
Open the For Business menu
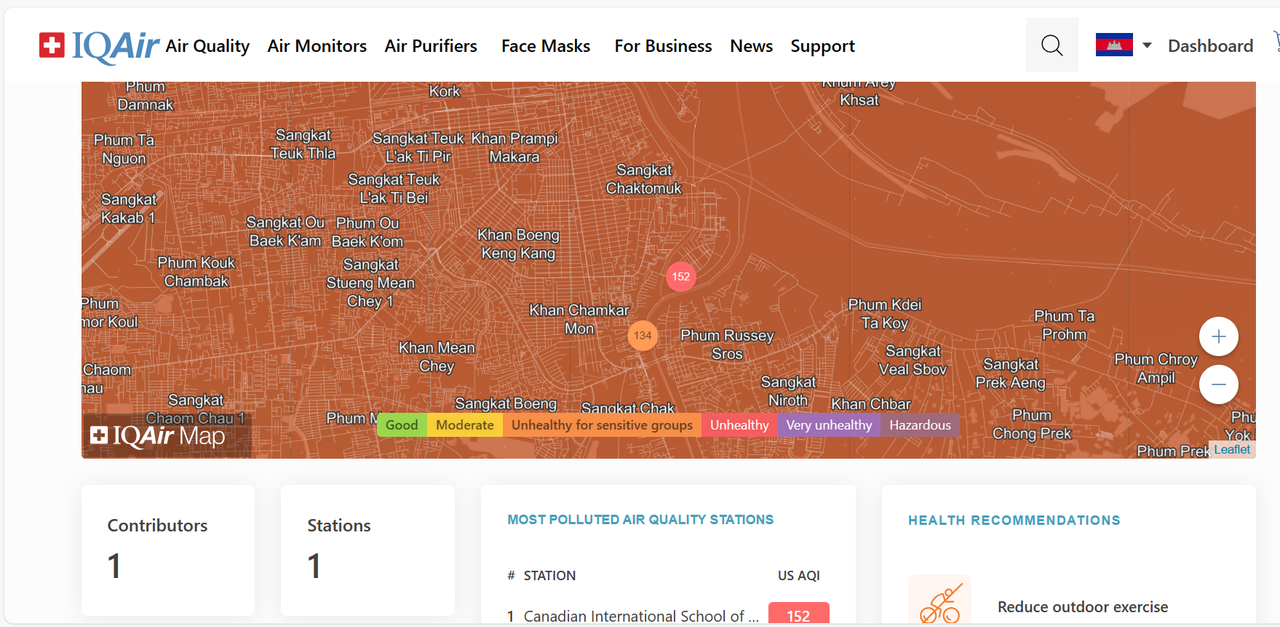tap(663, 46)
